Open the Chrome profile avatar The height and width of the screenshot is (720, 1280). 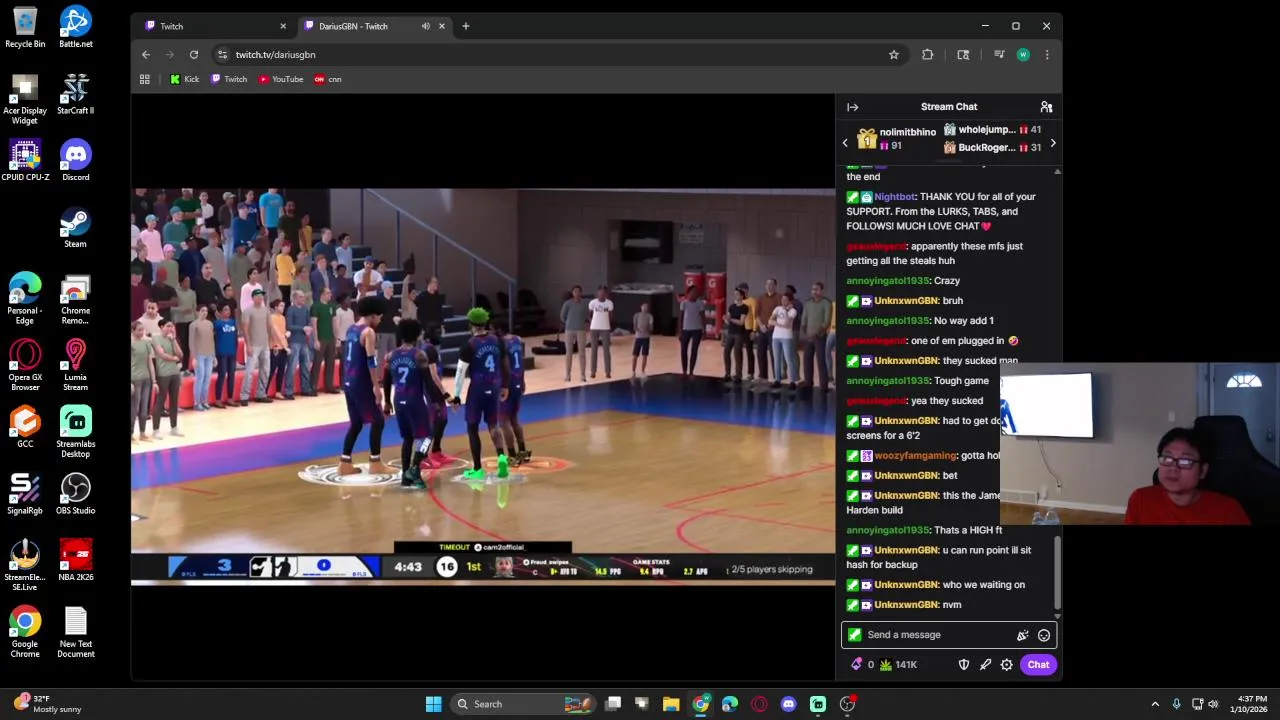click(1023, 55)
